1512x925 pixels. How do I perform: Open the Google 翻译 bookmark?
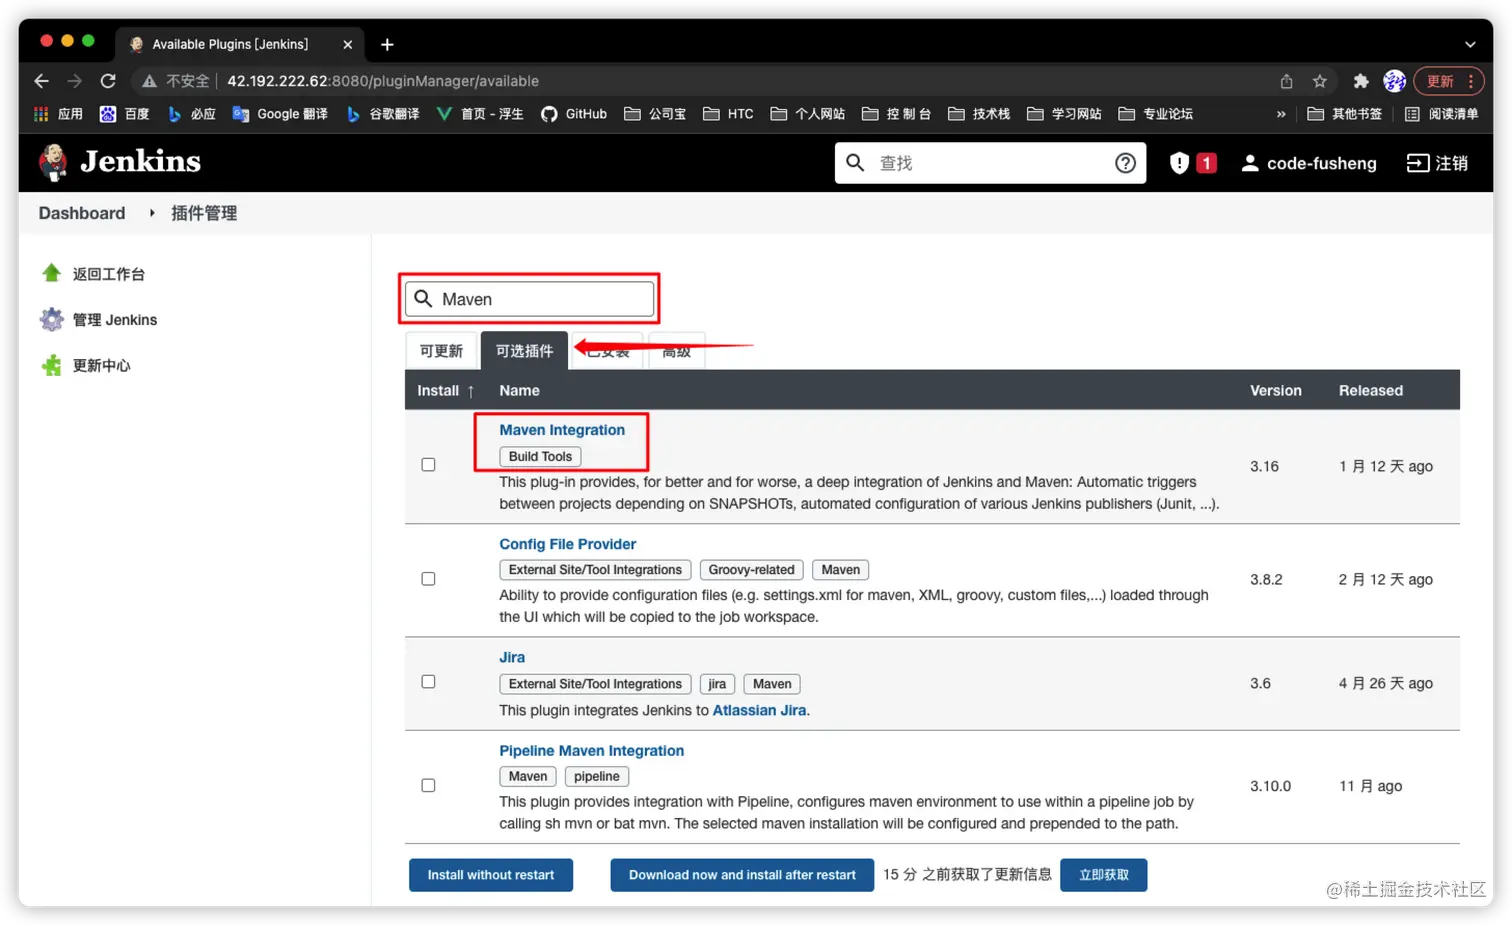pyautogui.click(x=280, y=114)
